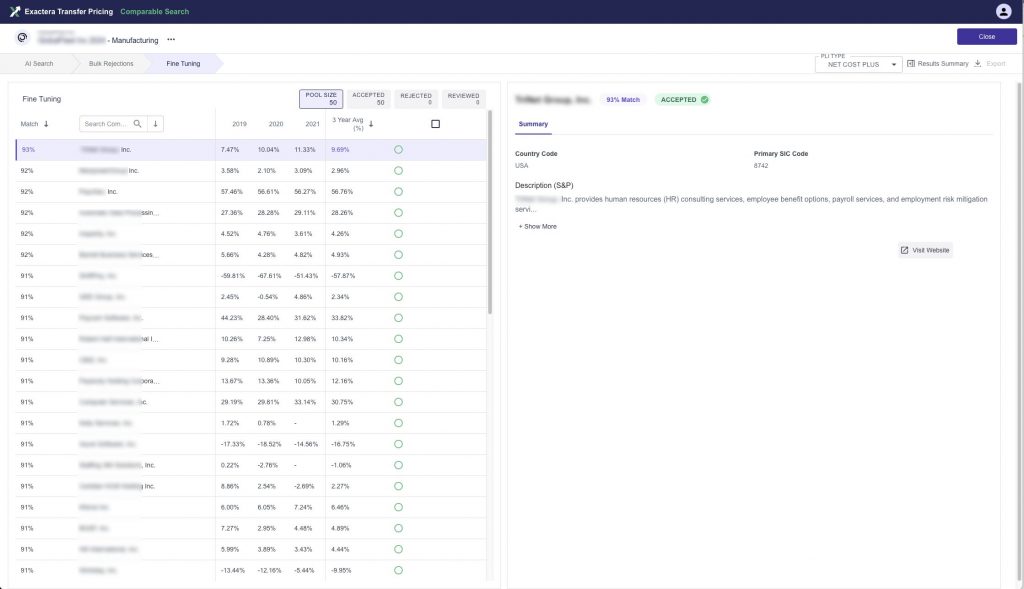
Task: Toggle the review circle on the last visible row
Action: [x=398, y=569]
